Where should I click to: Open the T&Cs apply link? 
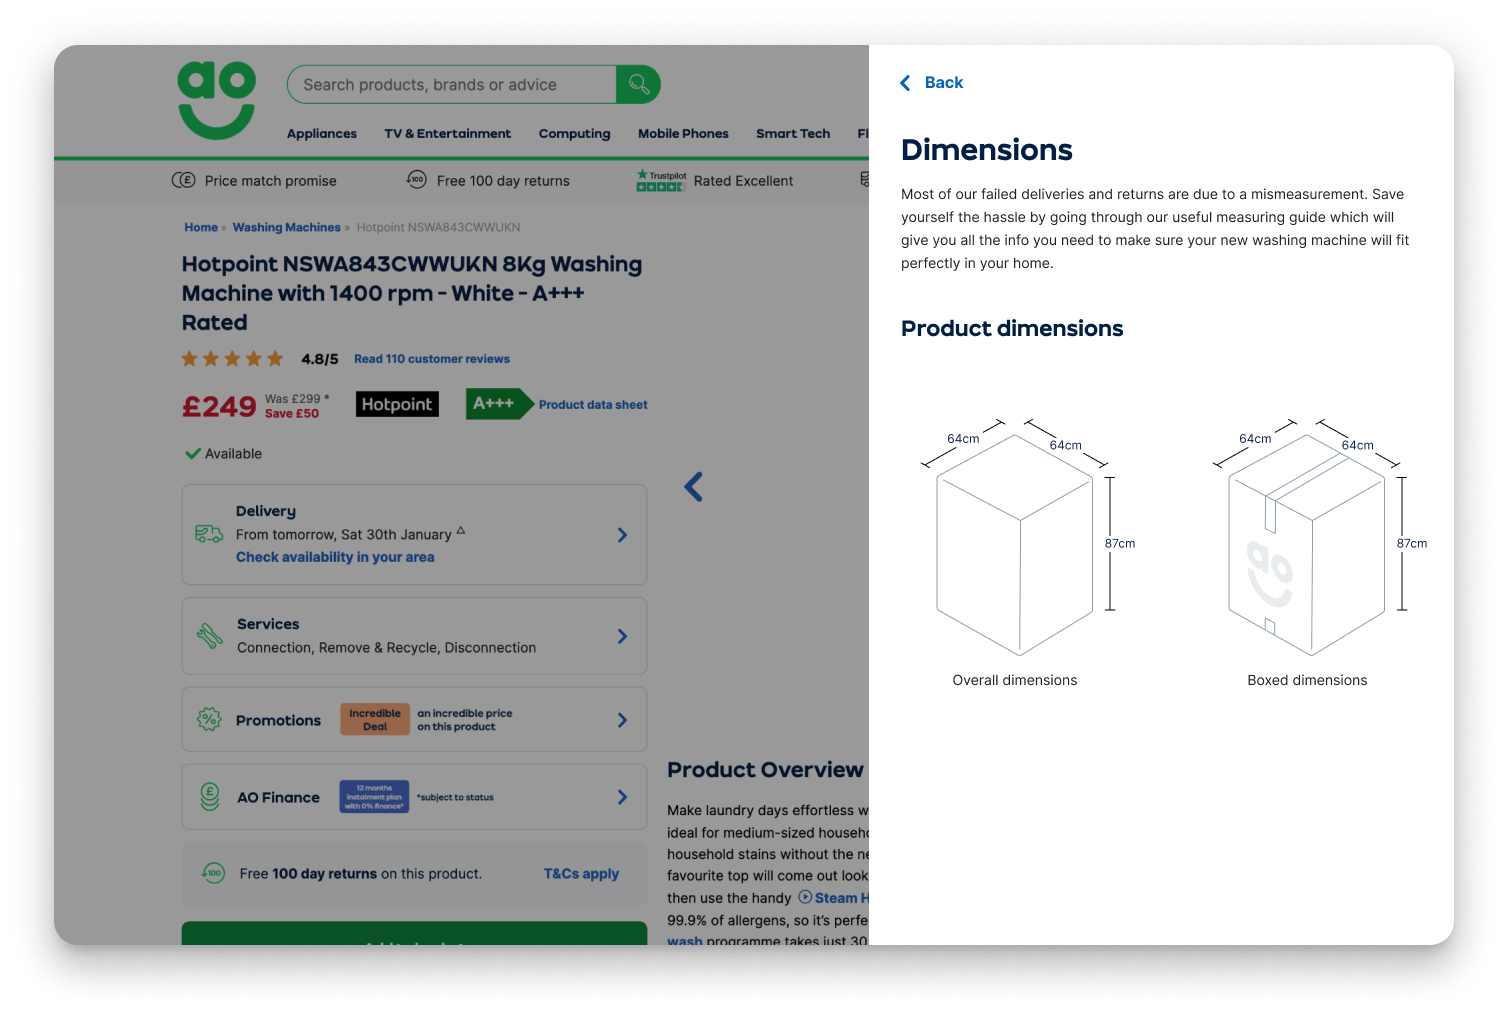[581, 874]
